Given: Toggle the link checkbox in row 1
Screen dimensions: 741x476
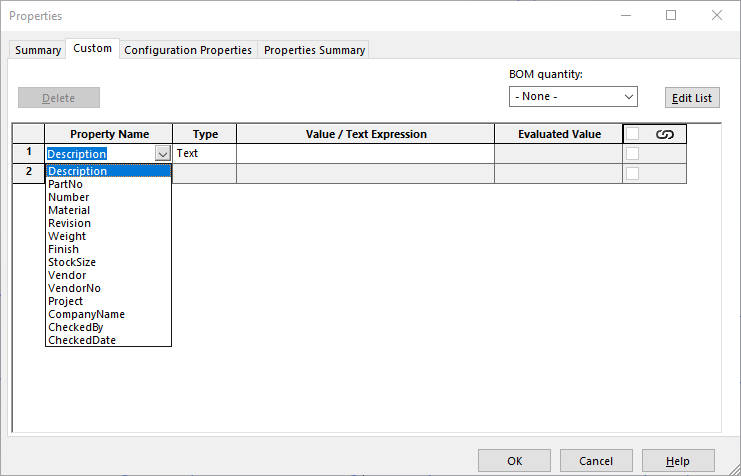Looking at the screenshot, I should pyautogui.click(x=632, y=154).
